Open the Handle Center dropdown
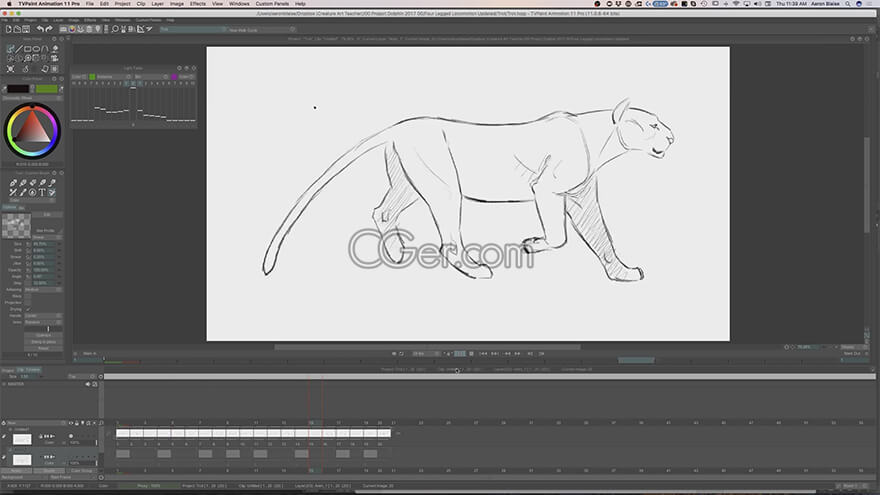Image resolution: width=880 pixels, height=495 pixels. pos(43,316)
